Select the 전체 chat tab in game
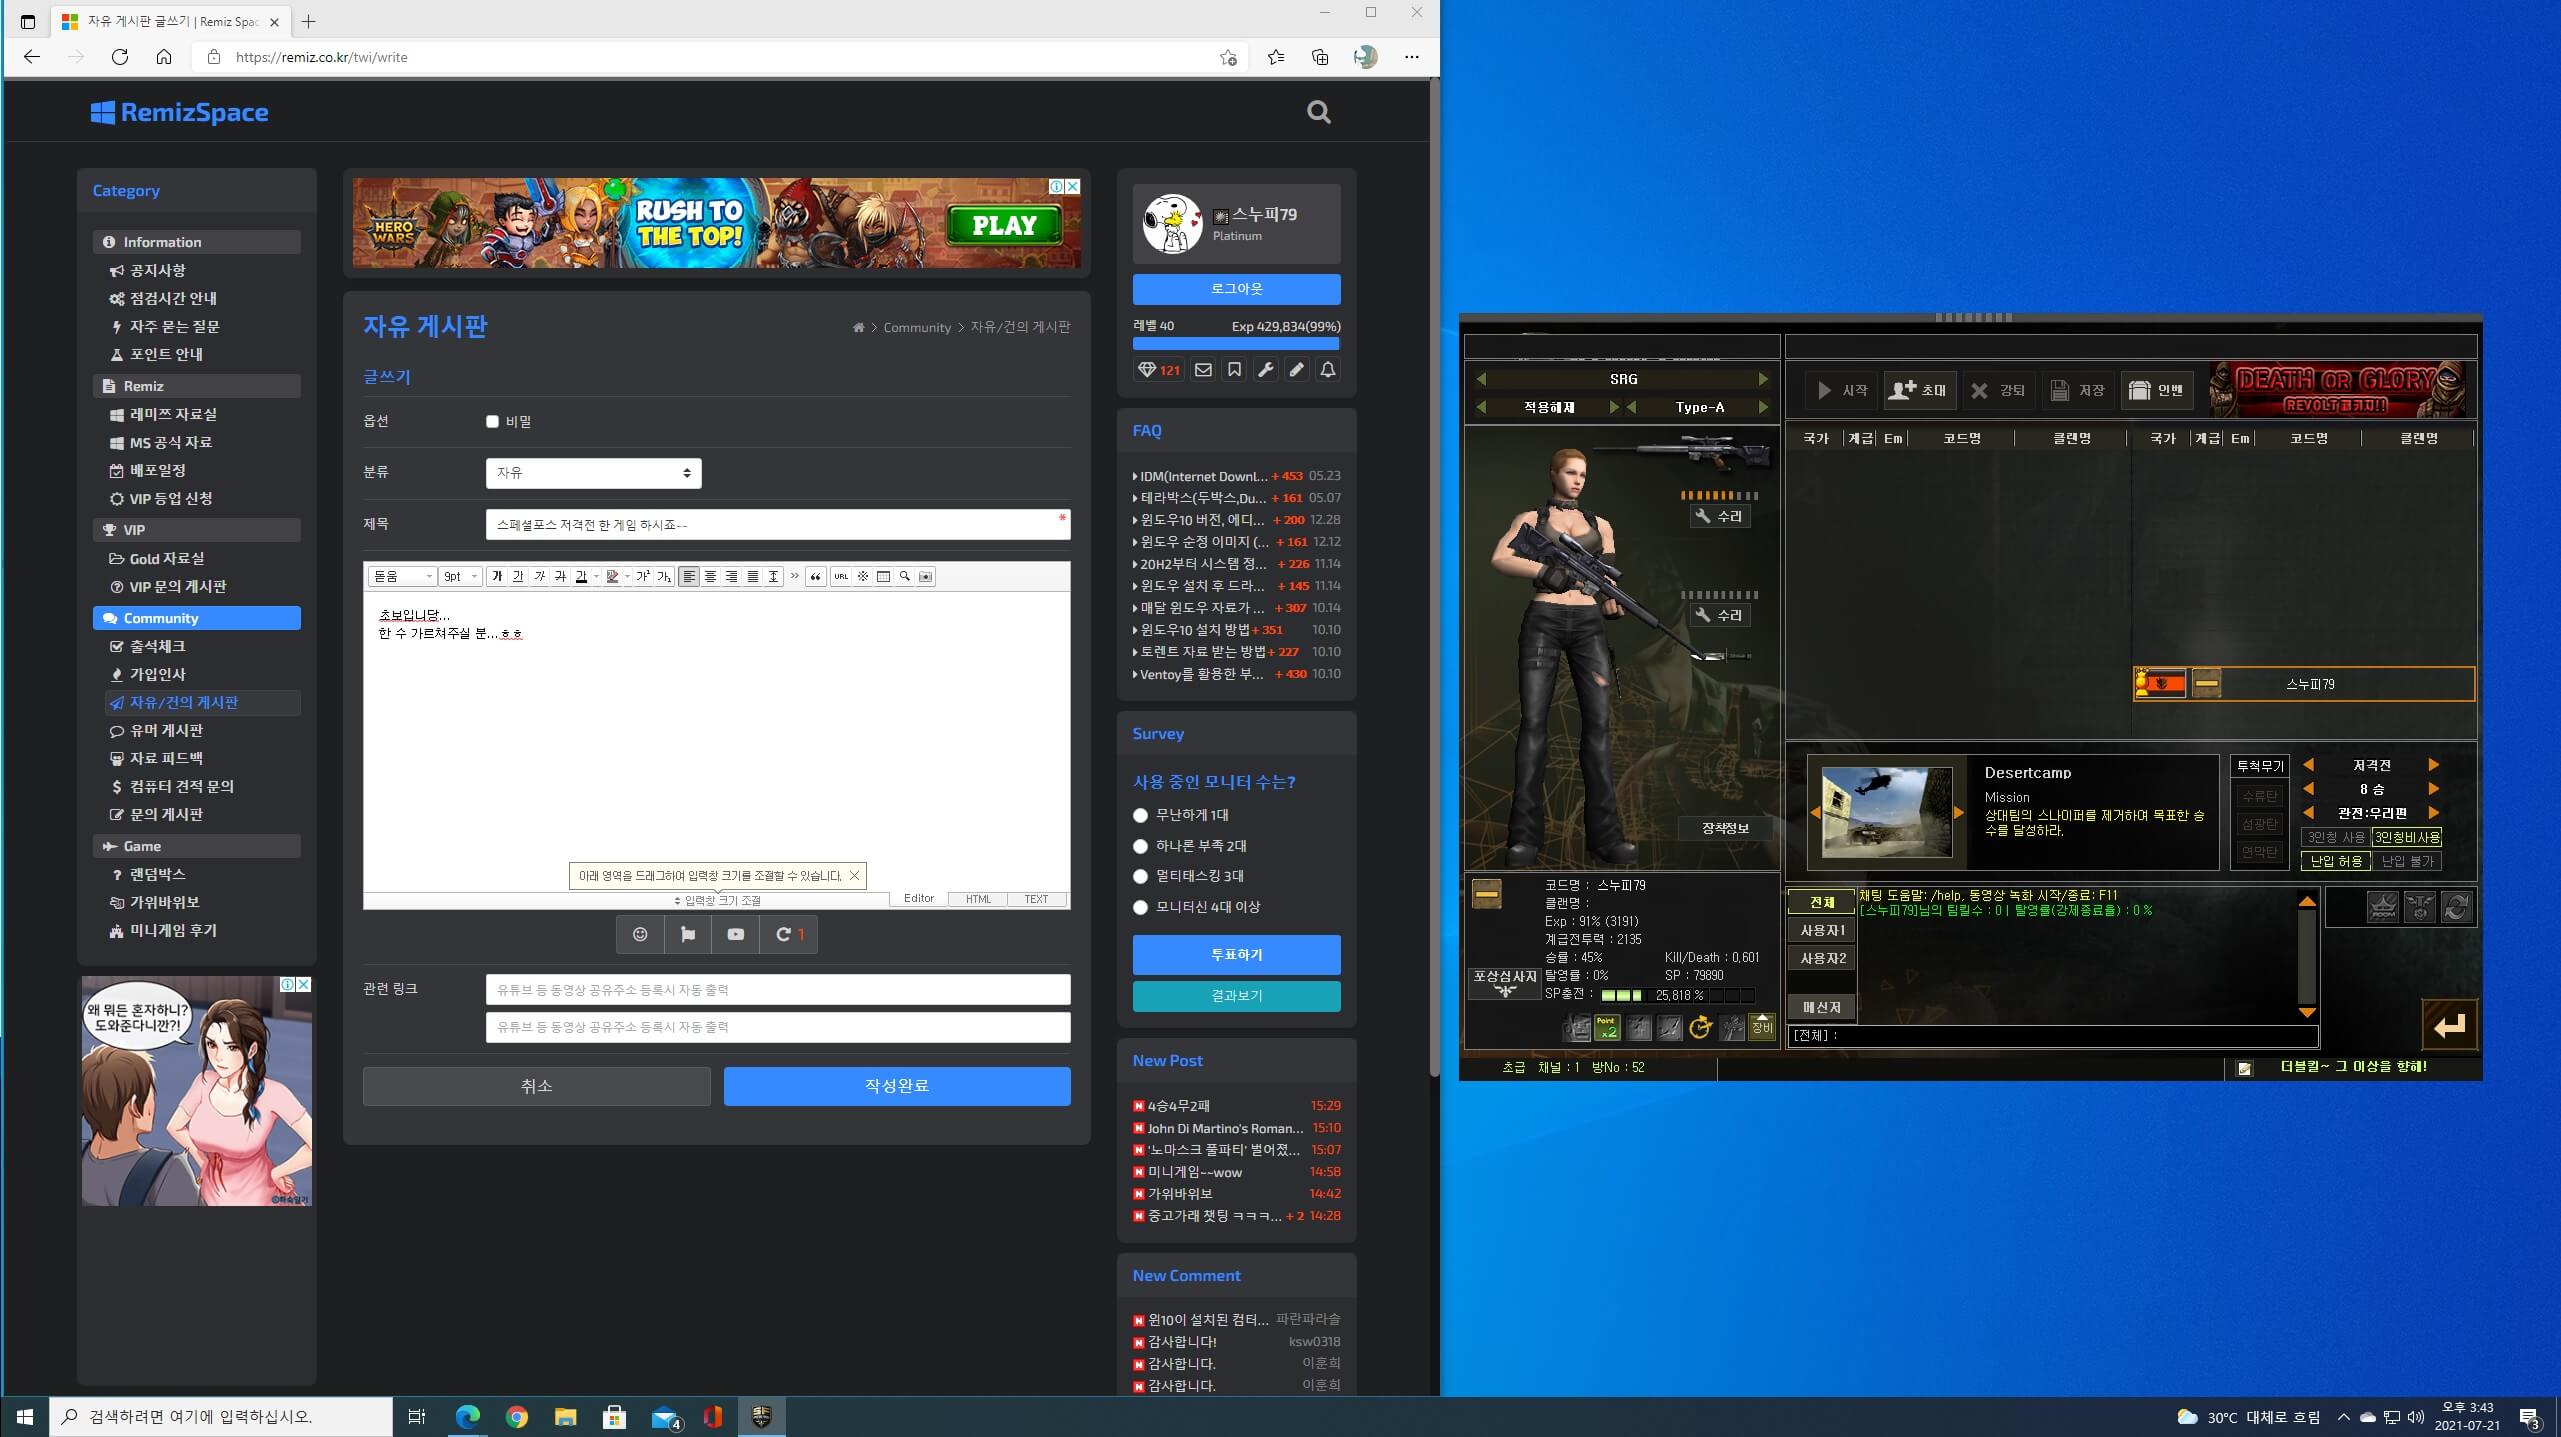 1821,902
